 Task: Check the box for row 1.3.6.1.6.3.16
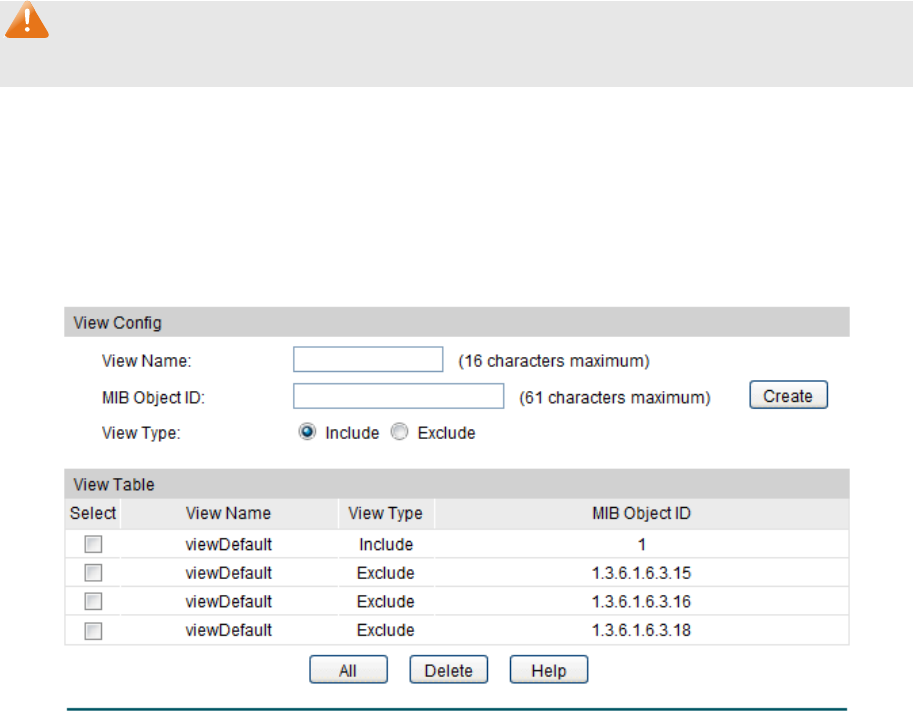[93, 601]
